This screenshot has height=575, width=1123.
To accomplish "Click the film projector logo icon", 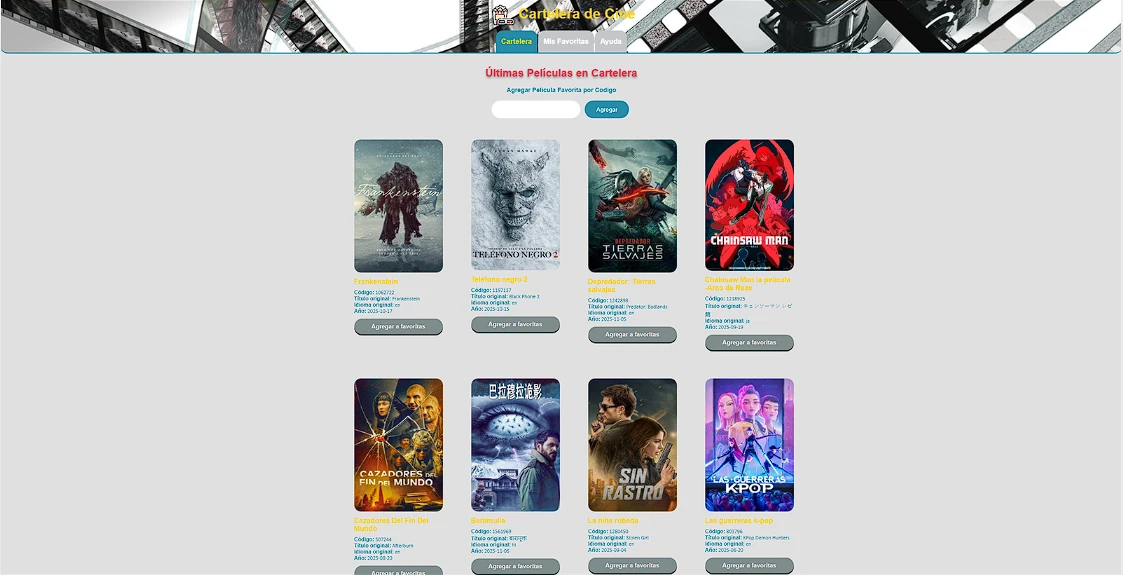I will [x=503, y=14].
